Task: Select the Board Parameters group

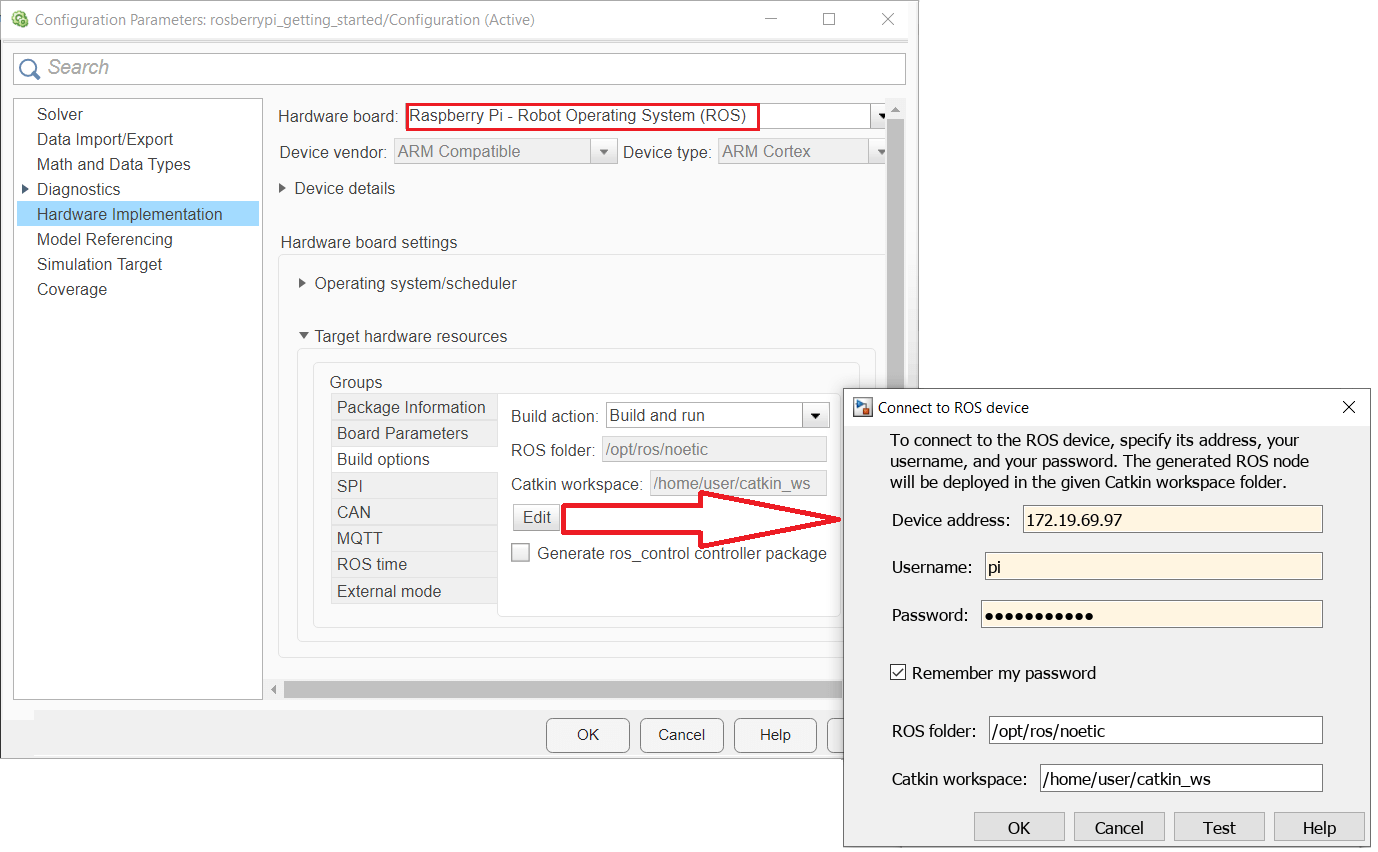Action: tap(414, 433)
